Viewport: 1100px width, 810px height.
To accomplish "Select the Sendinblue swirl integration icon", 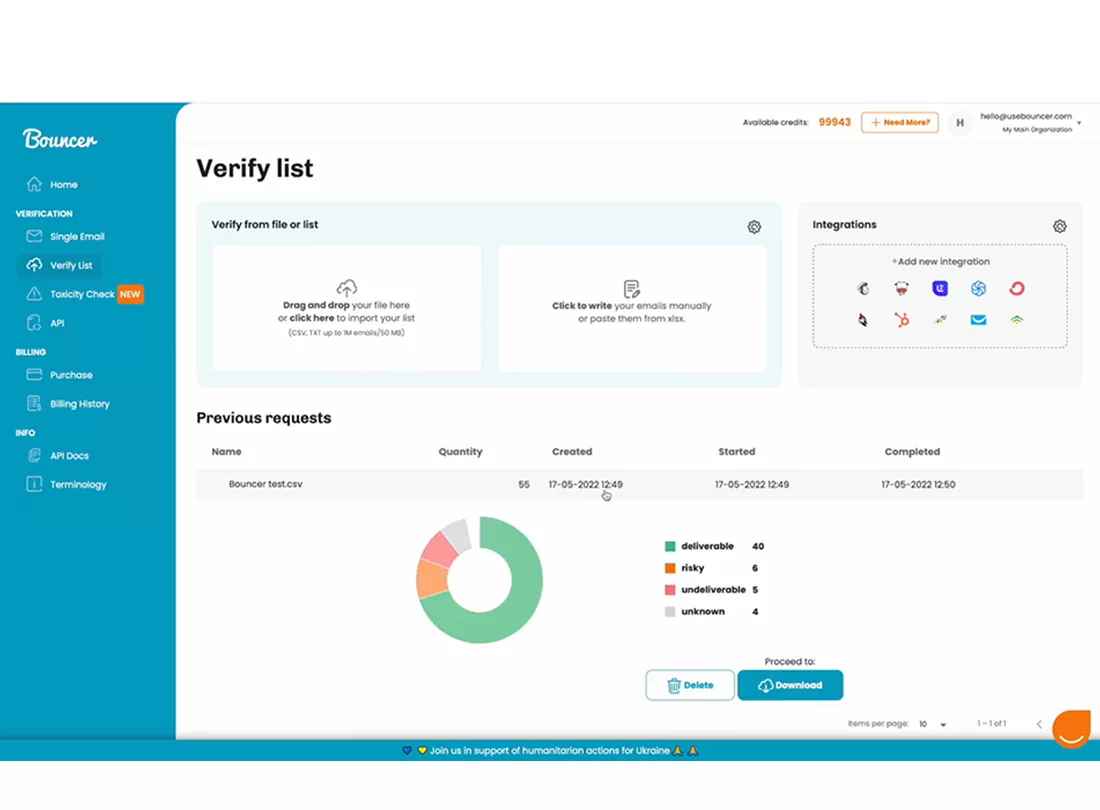I will [978, 288].
